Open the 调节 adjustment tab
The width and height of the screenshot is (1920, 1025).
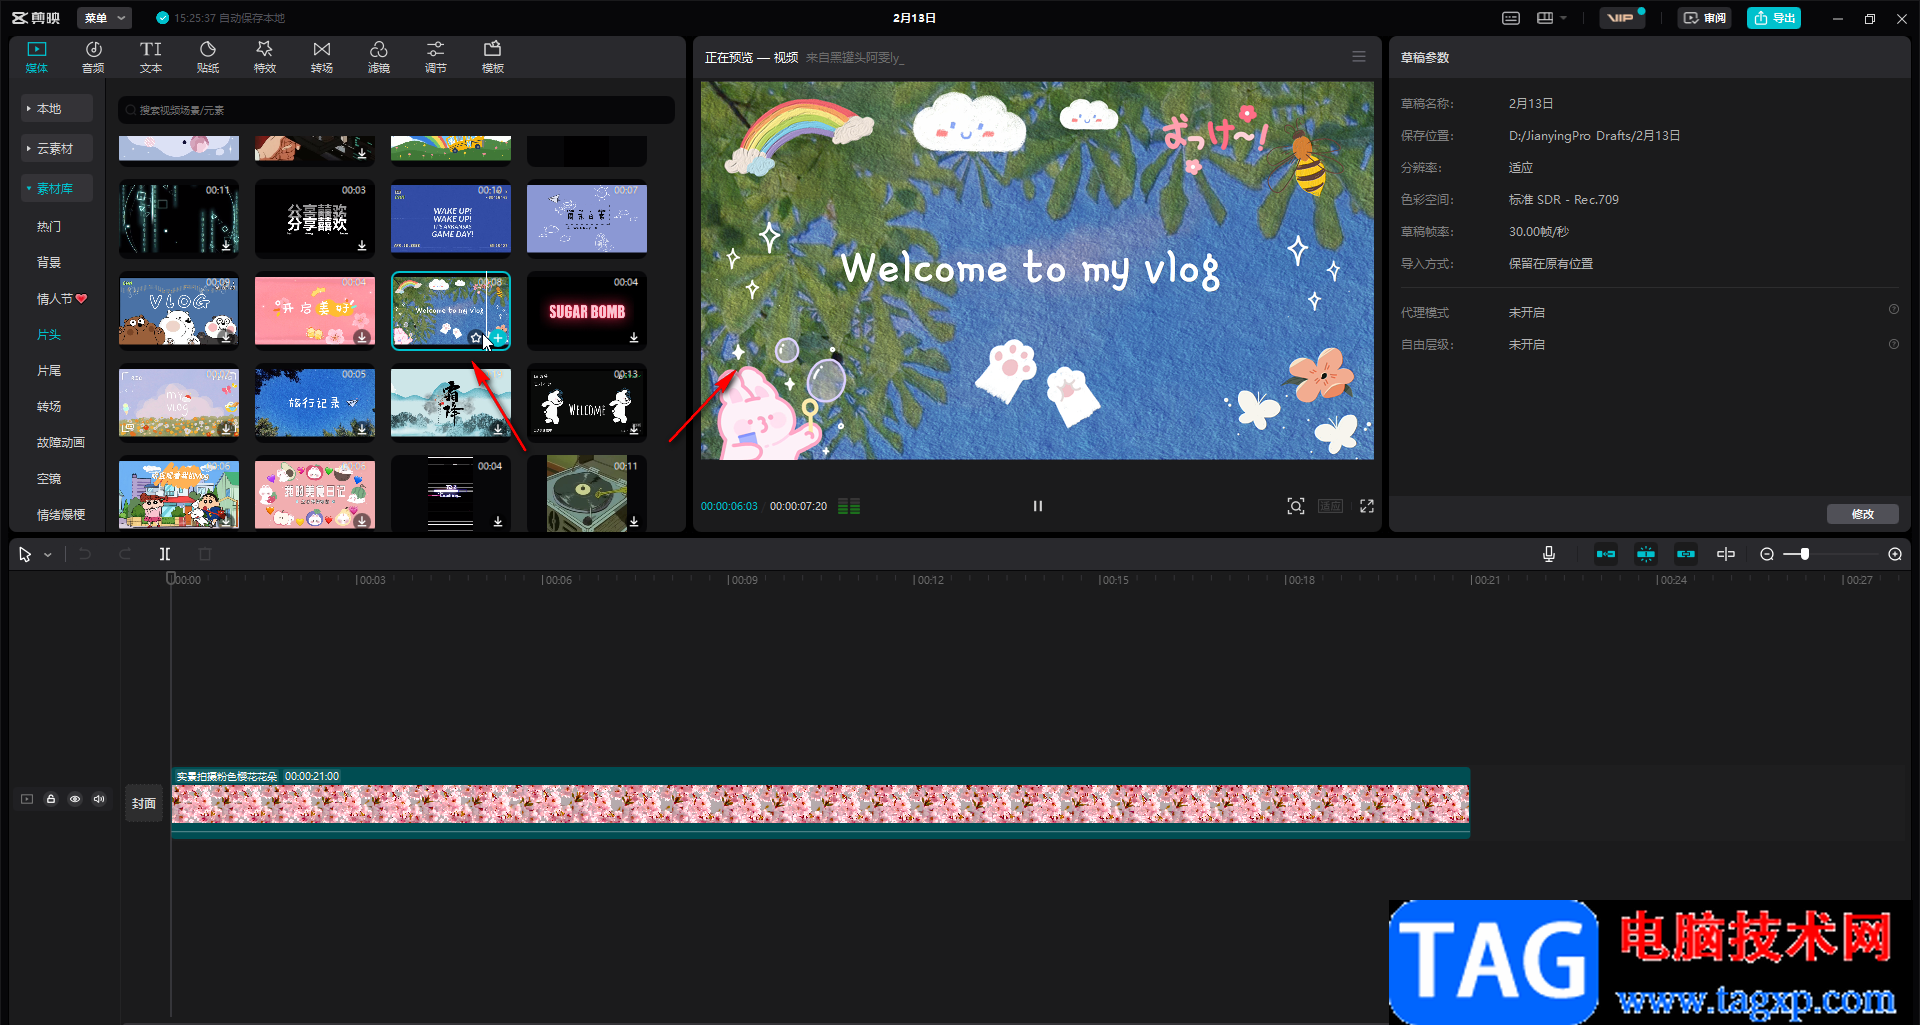pyautogui.click(x=435, y=57)
